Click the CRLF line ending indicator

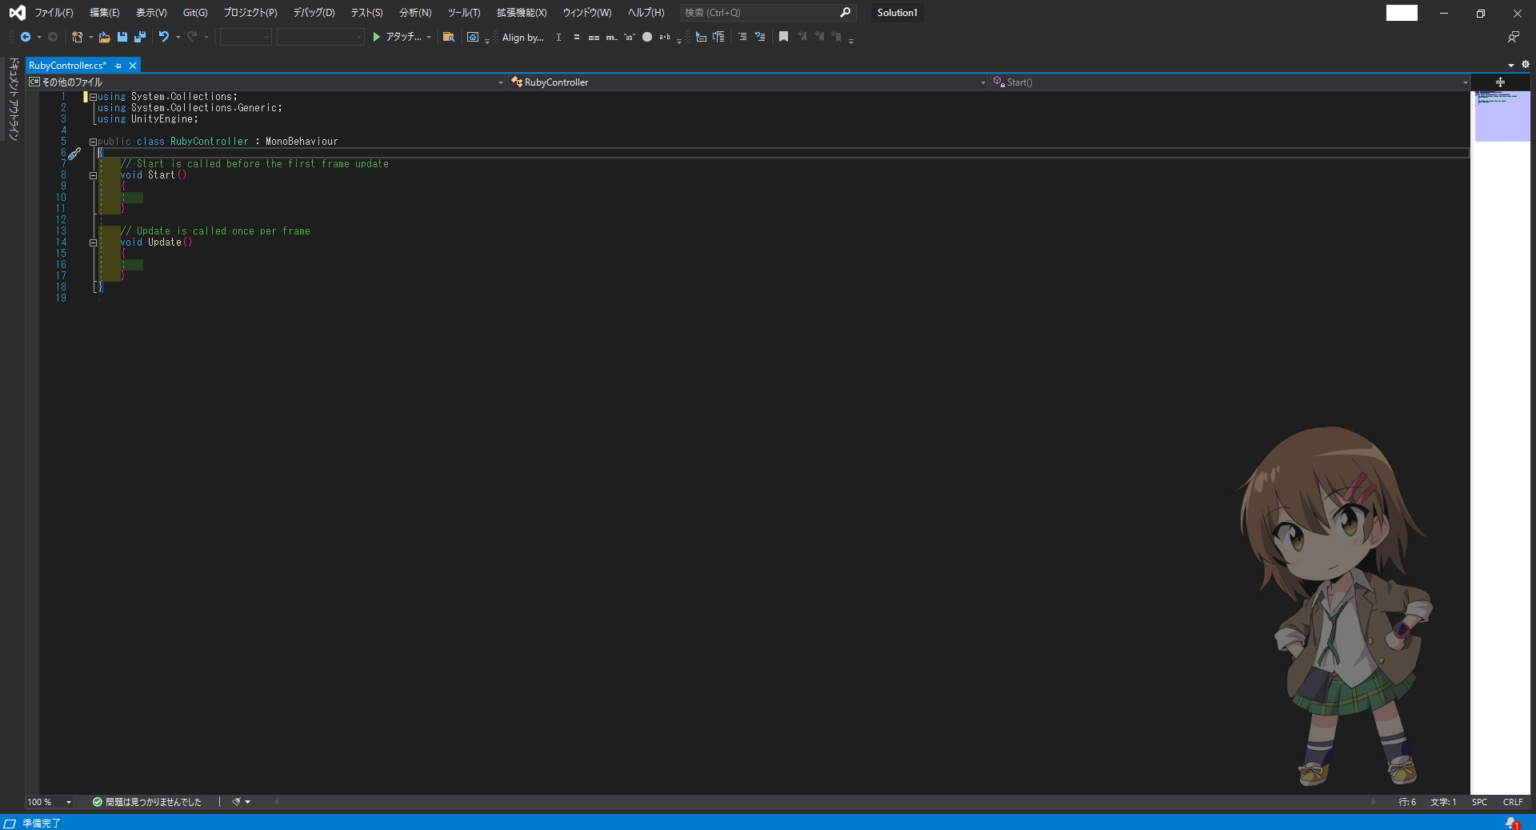[1512, 802]
